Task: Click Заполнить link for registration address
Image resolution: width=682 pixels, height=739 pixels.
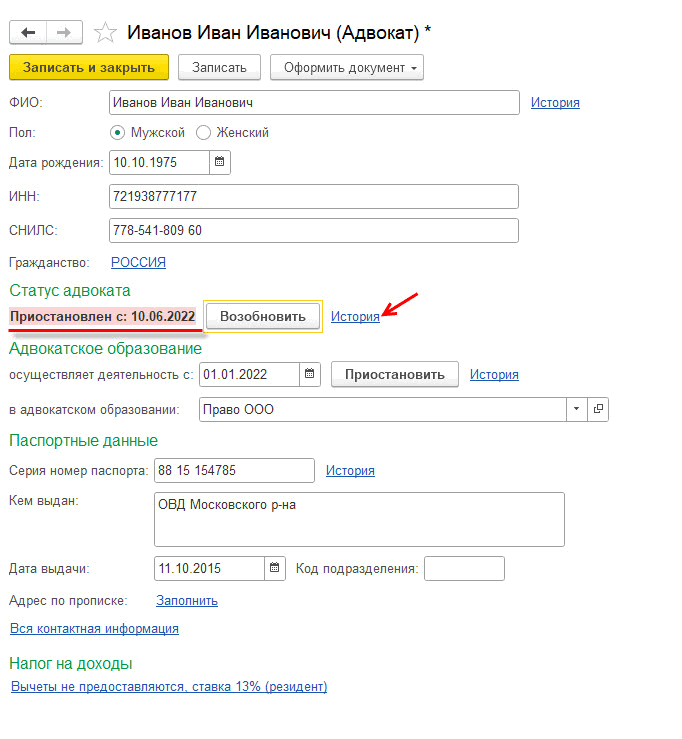Action: [187, 601]
